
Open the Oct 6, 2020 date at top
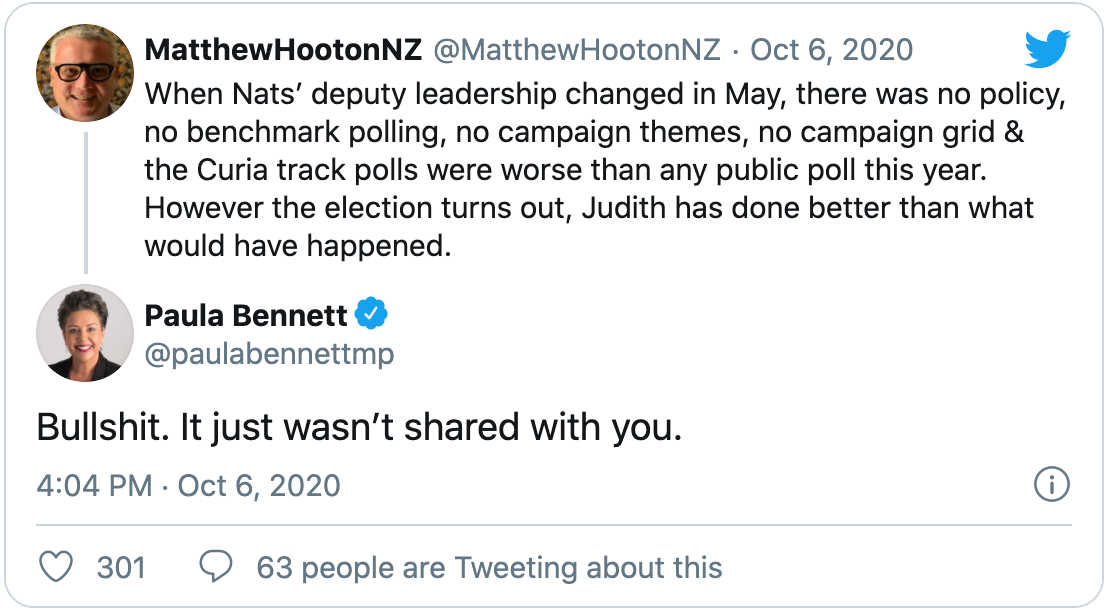832,50
